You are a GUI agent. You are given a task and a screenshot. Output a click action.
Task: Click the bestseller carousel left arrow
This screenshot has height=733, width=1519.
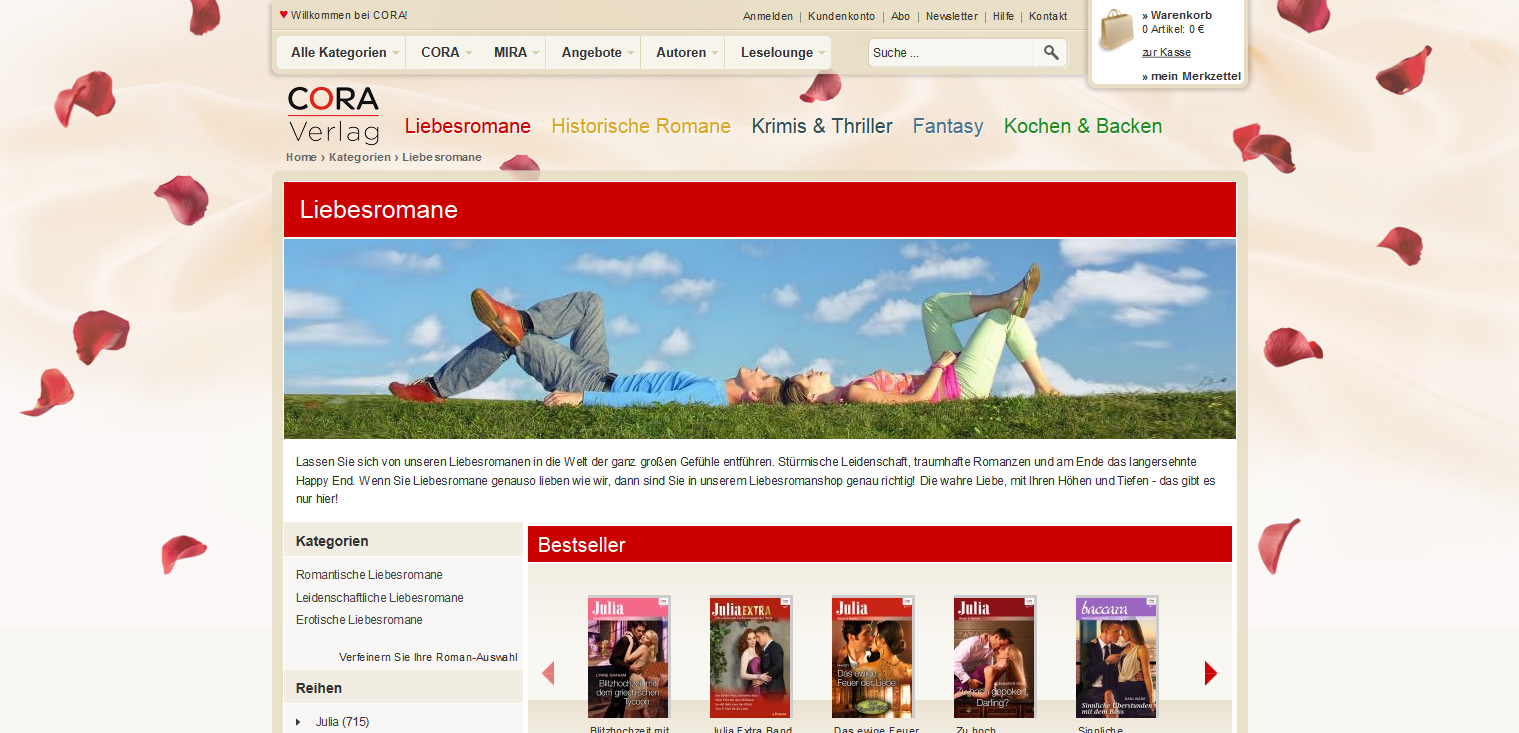(548, 673)
